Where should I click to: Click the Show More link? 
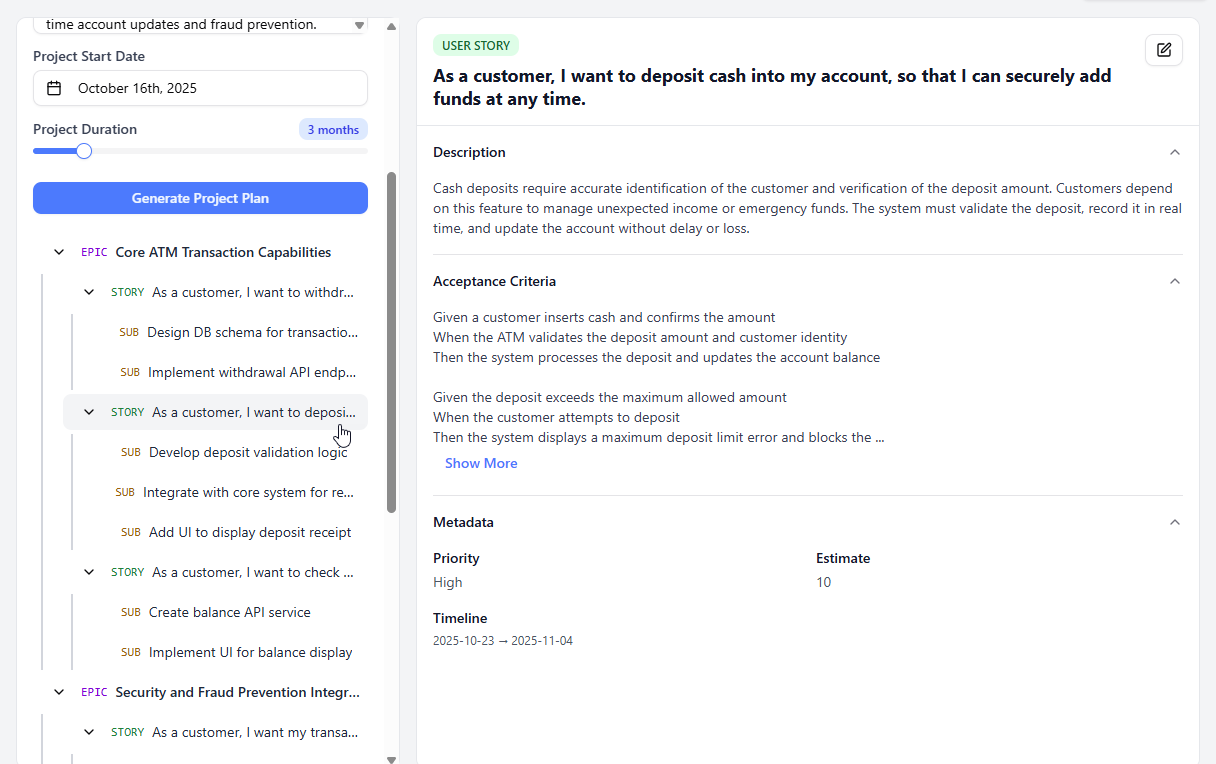click(481, 463)
